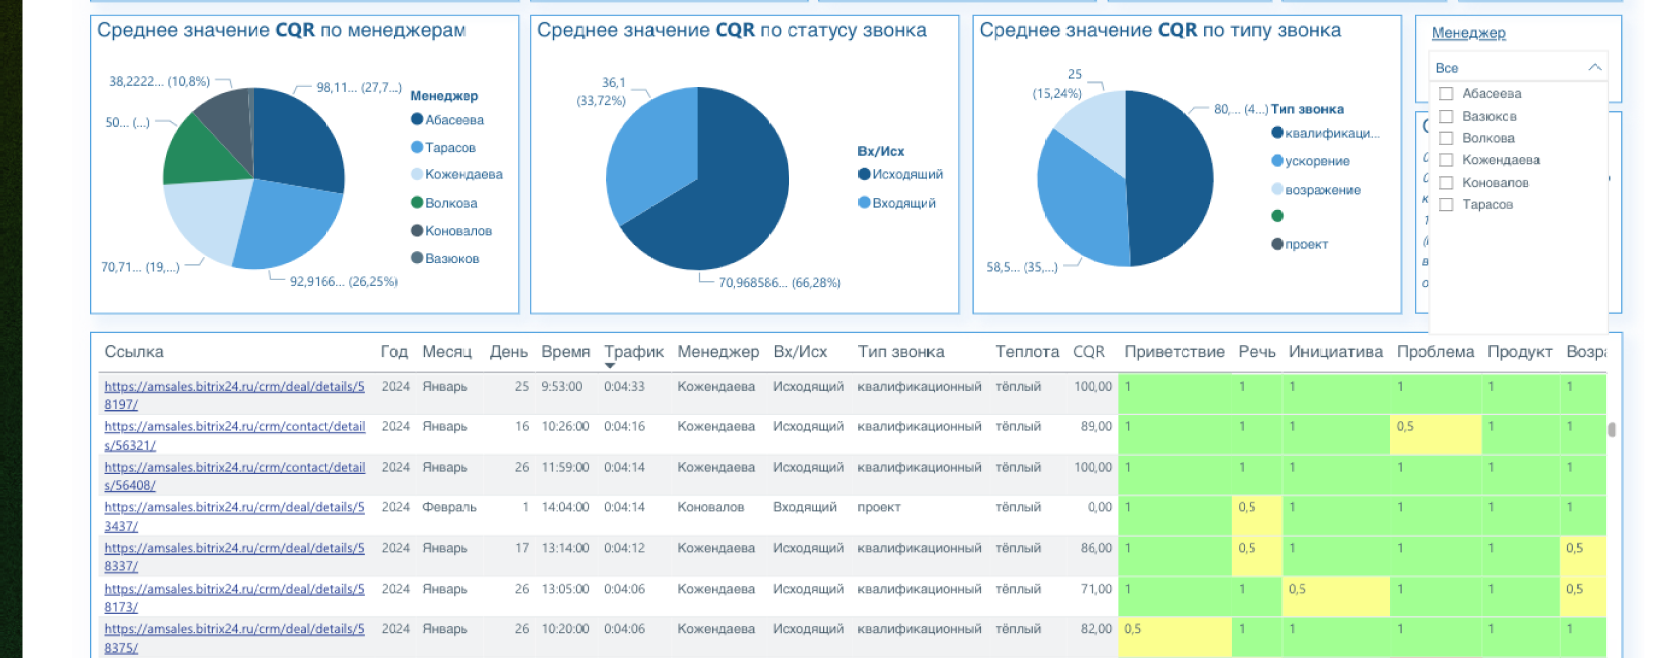Open the bitrix24 contact detail 56321 link
Image resolution: width=1665 pixels, height=658 pixels.
pyautogui.click(x=234, y=427)
